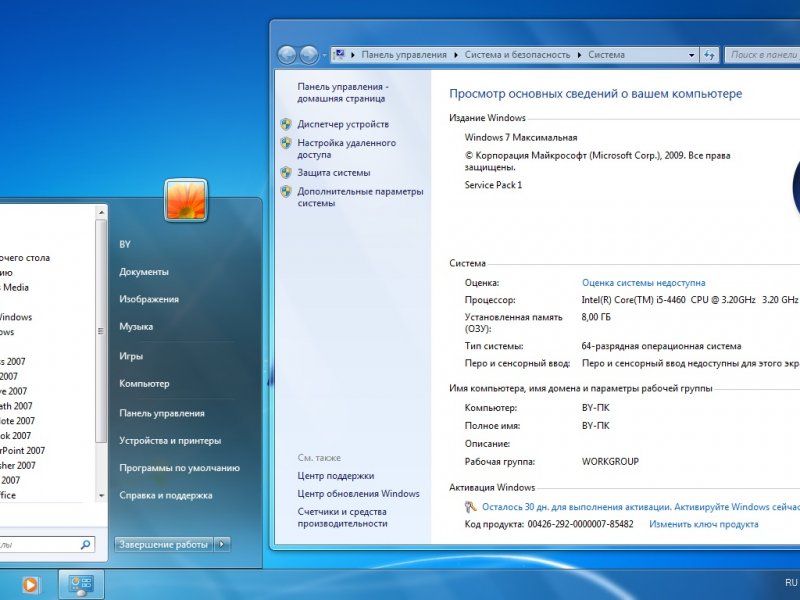800x600 pixels.
Task: Click the Start menu programs list scrollbar thumb
Action: 101,331
